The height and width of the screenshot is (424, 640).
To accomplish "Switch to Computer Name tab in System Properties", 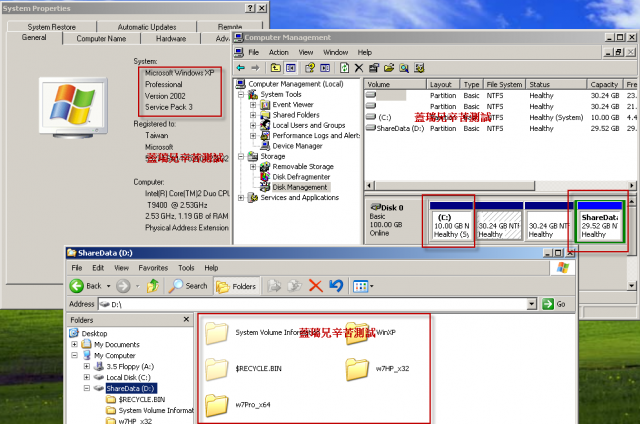I will (x=101, y=38).
